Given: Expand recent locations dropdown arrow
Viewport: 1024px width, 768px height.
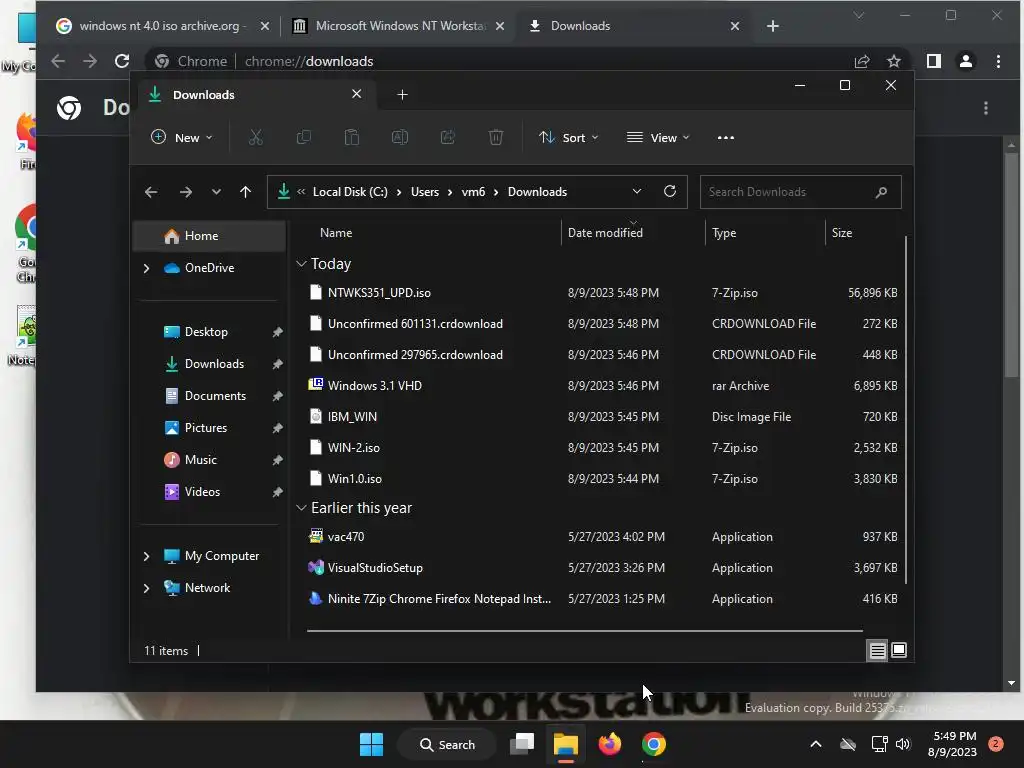Looking at the screenshot, I should pyautogui.click(x=216, y=192).
